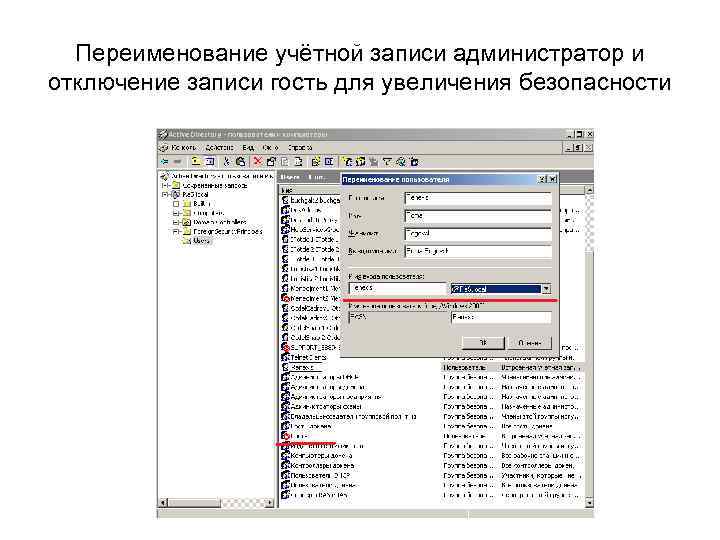This screenshot has height=540, width=720.
Task: Click the Выводимое имя input field
Action: pyautogui.click(x=478, y=252)
